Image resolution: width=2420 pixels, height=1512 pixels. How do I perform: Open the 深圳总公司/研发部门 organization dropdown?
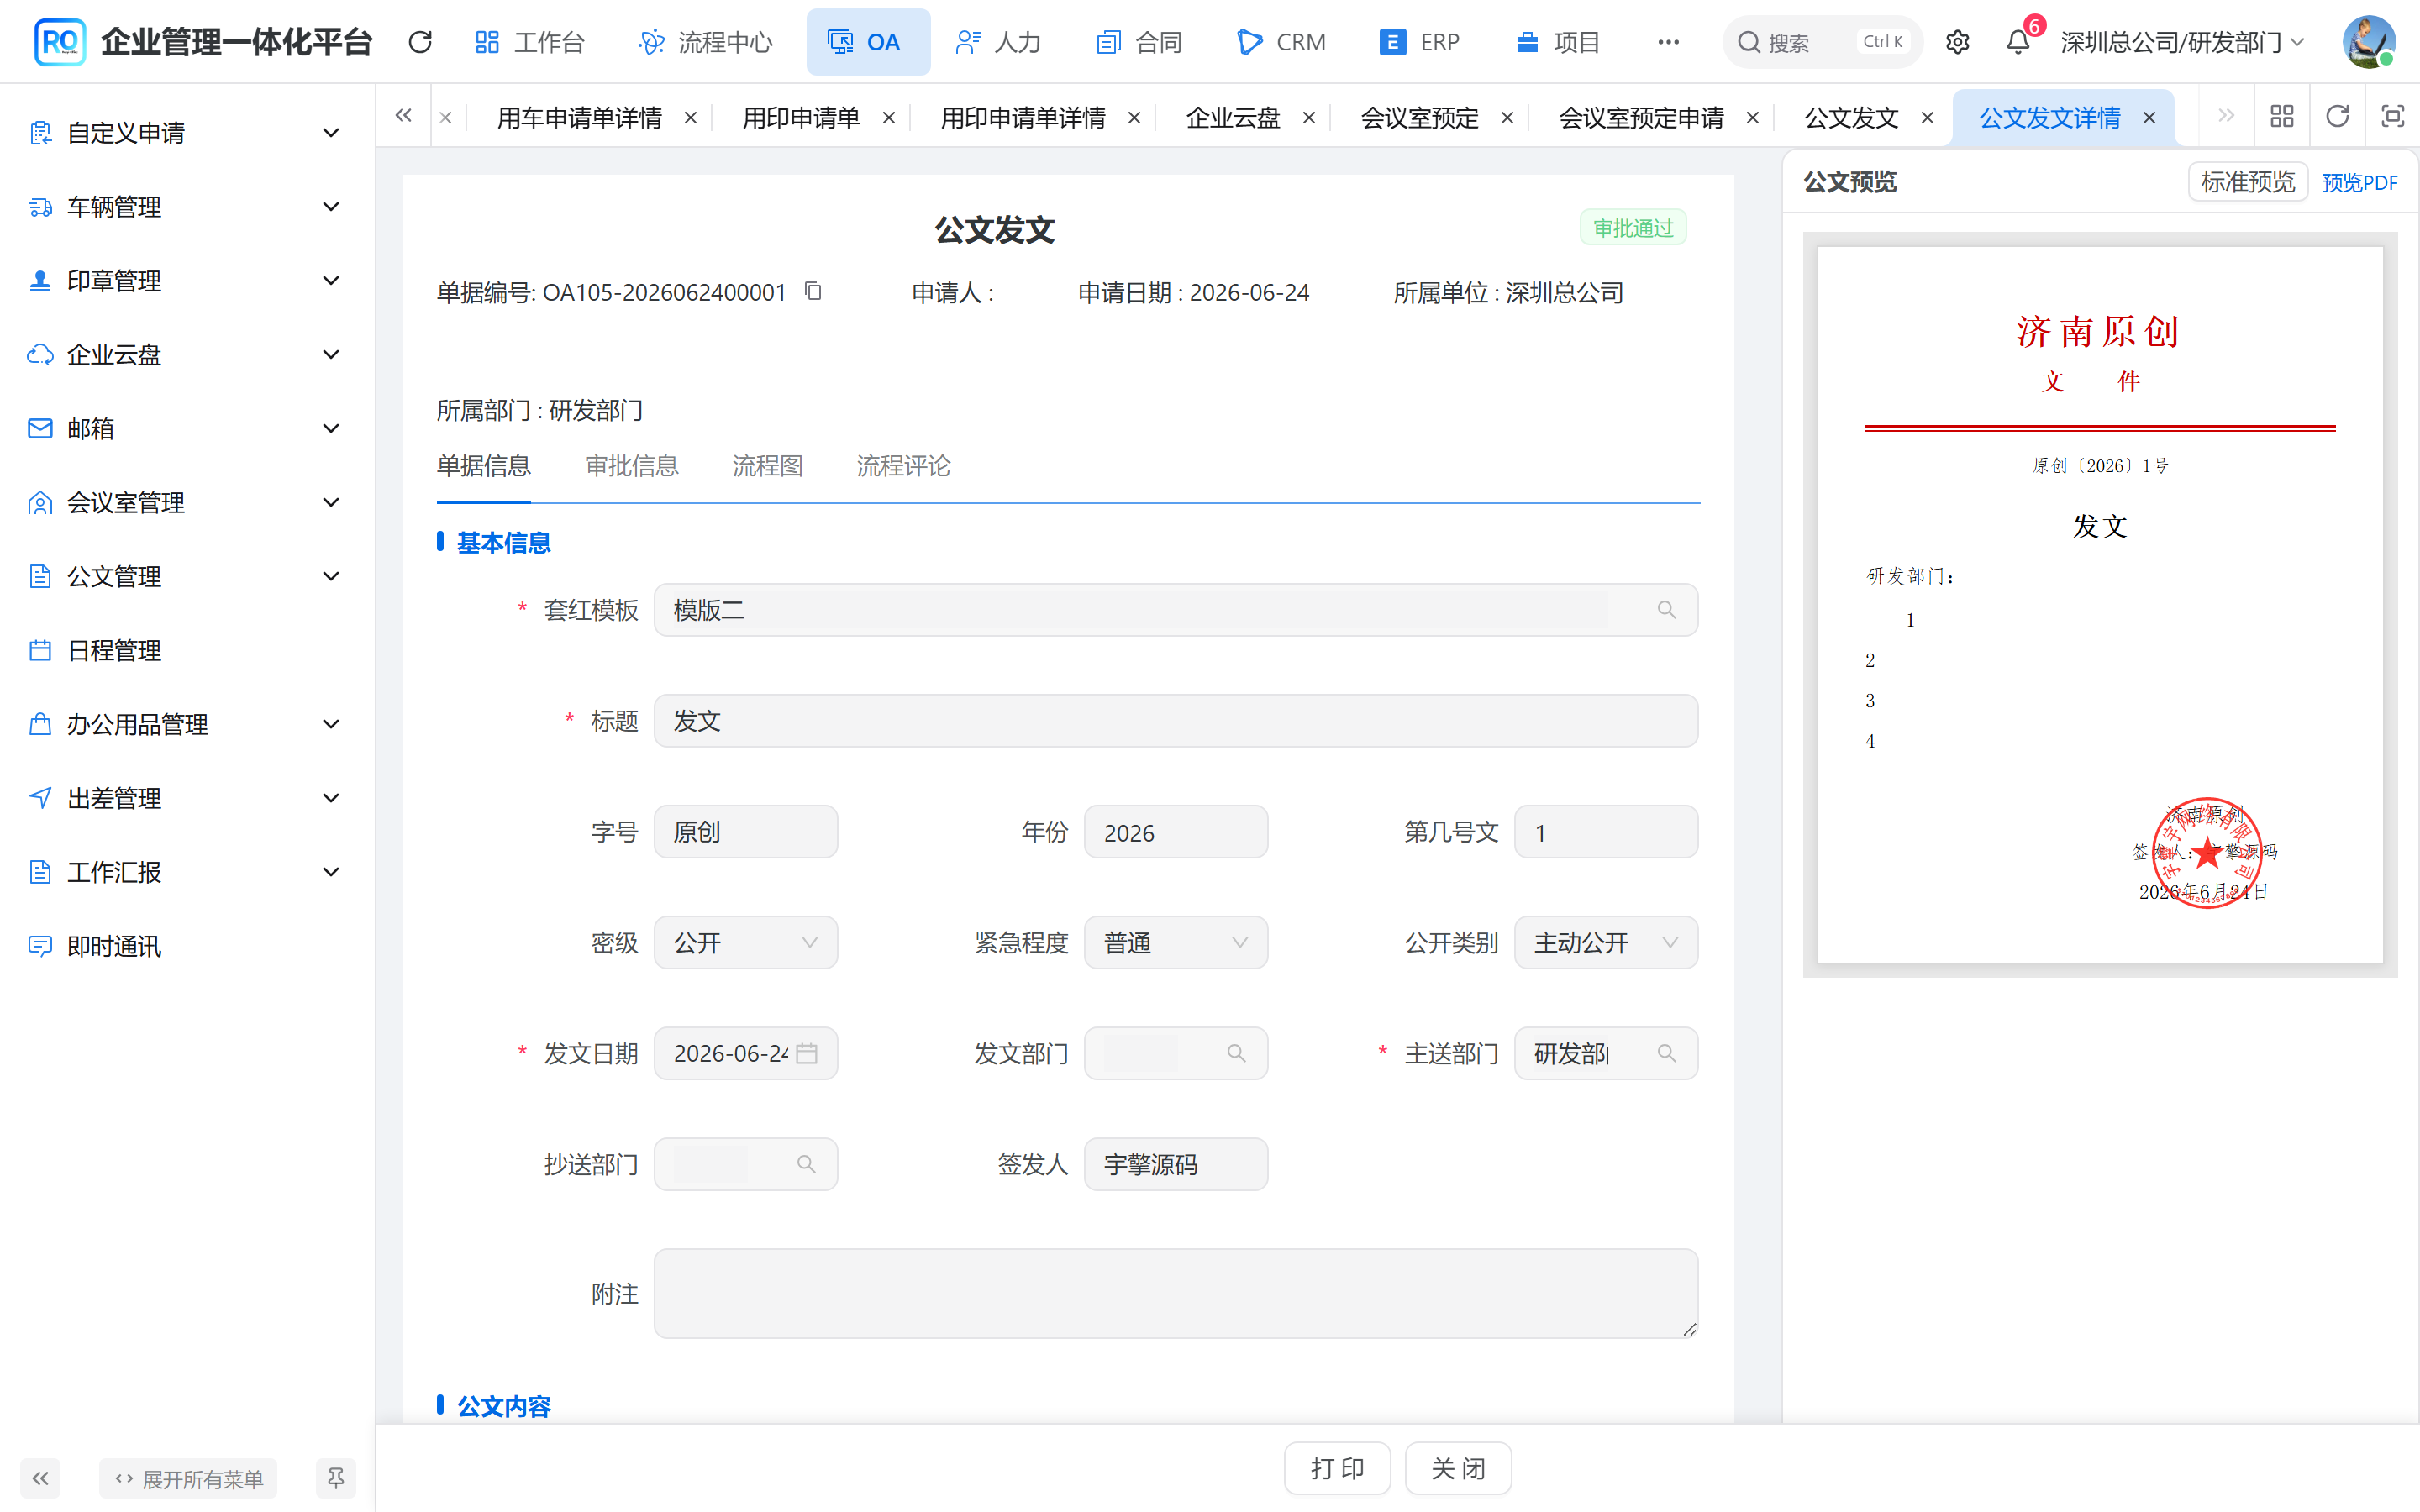tap(2183, 42)
